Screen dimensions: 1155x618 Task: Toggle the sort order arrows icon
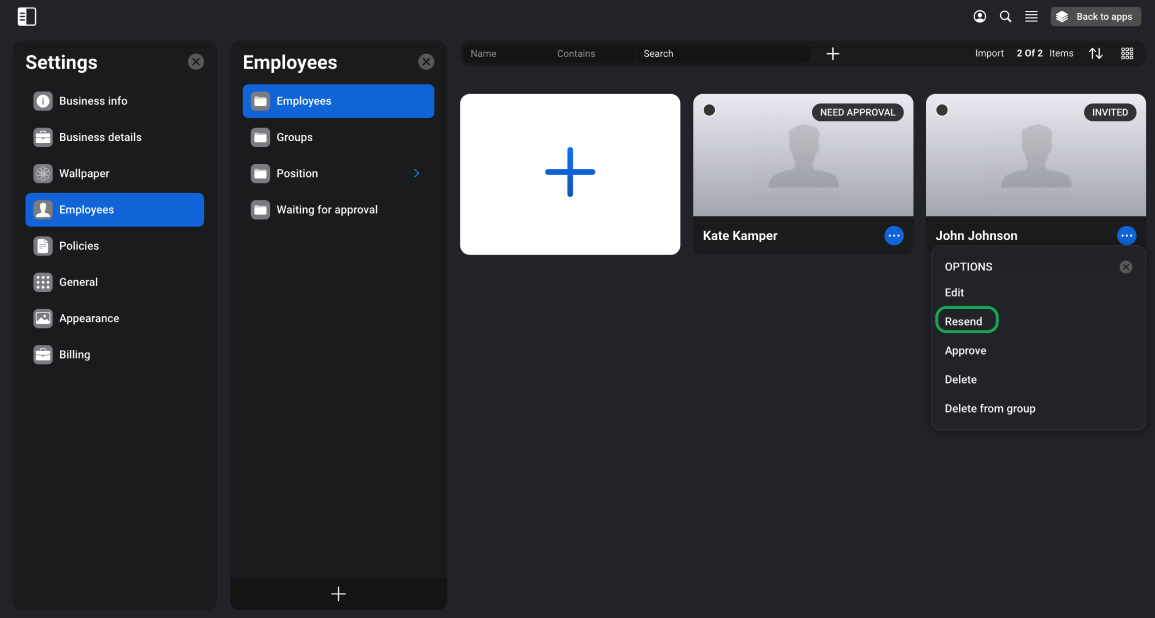point(1096,54)
